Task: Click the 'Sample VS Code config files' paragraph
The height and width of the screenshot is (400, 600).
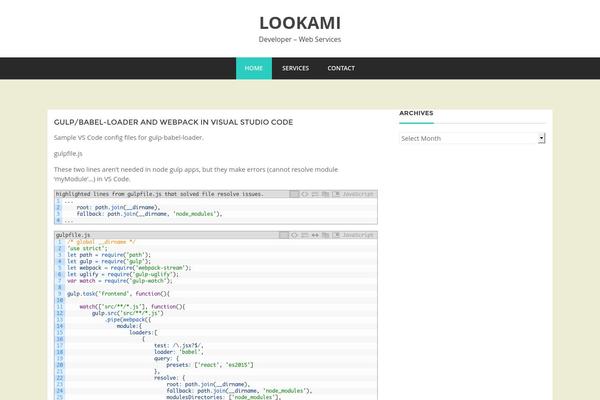Action: (x=129, y=137)
